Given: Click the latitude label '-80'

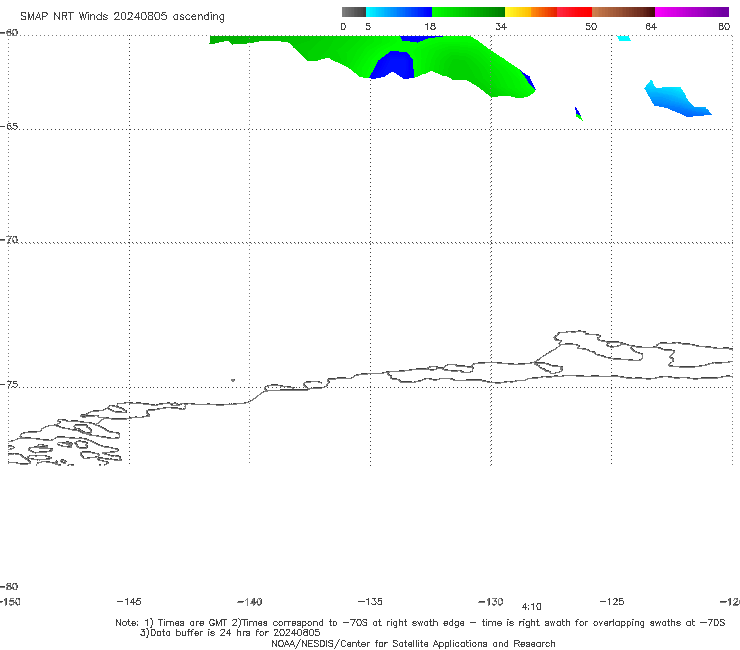Looking at the screenshot, I should pos(9,586).
